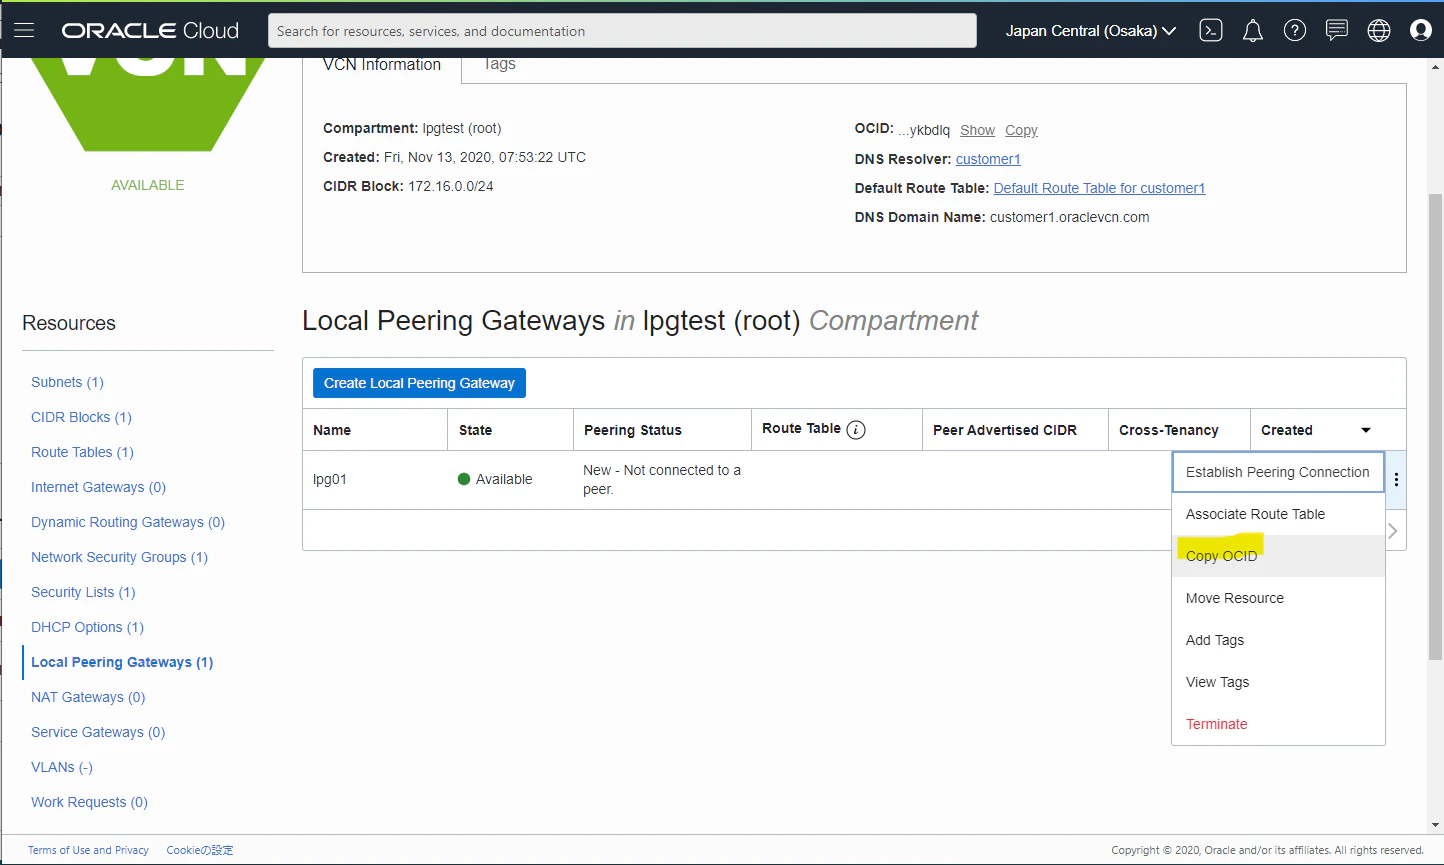Screen dimensions: 1444x865
Task: Click the DNS Domain Name customer1.oraclevcn.com
Action: tap(1070, 217)
